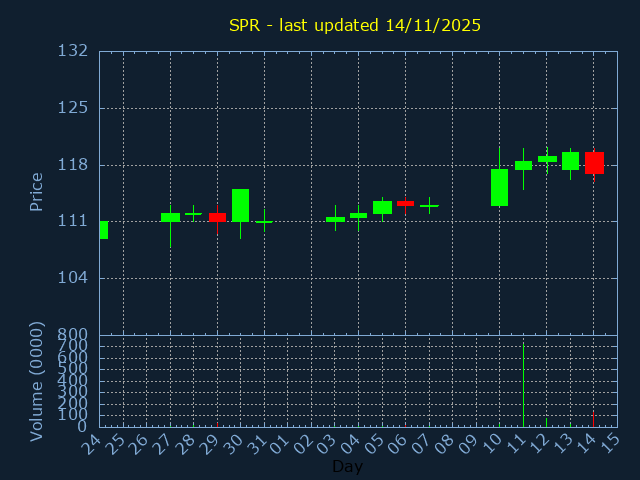Click the Day x-axis title

(x=347, y=467)
